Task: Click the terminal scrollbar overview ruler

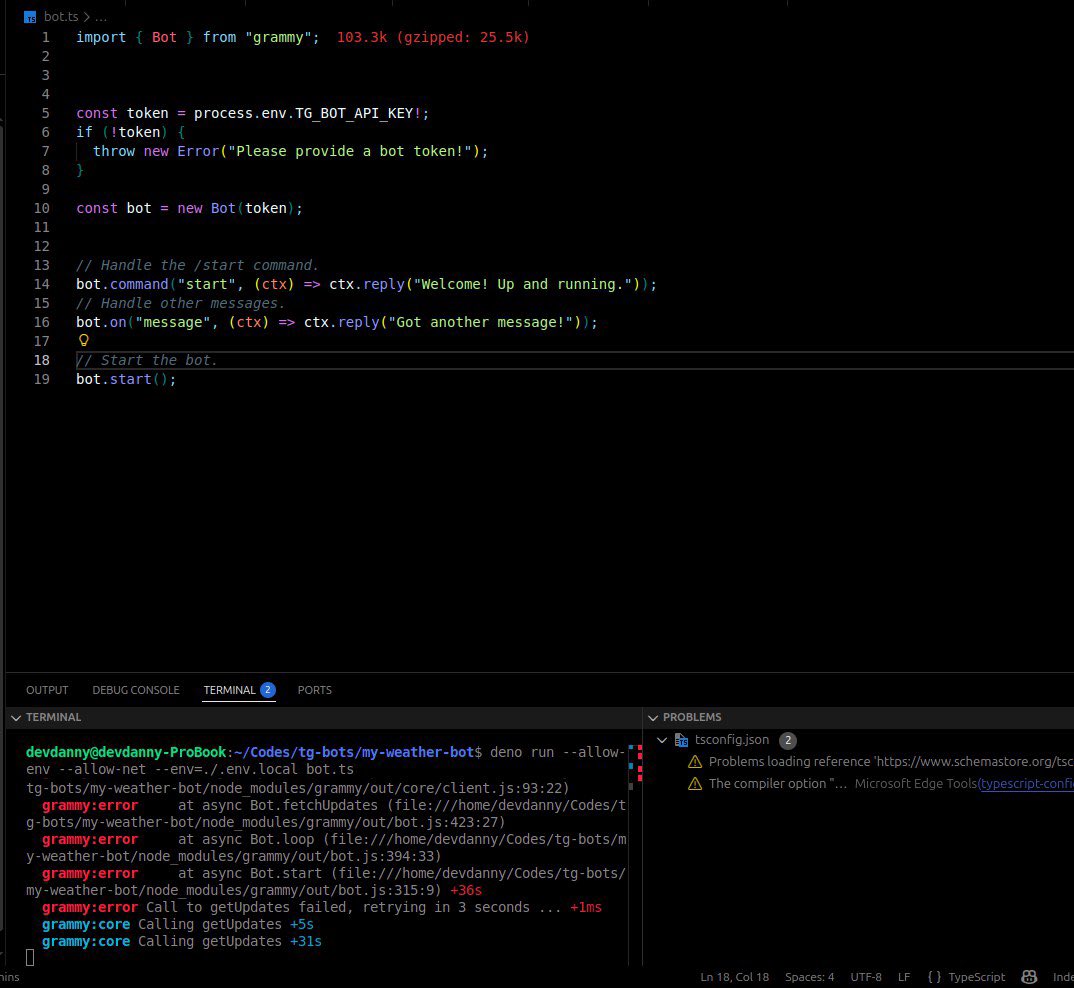Action: point(634,854)
